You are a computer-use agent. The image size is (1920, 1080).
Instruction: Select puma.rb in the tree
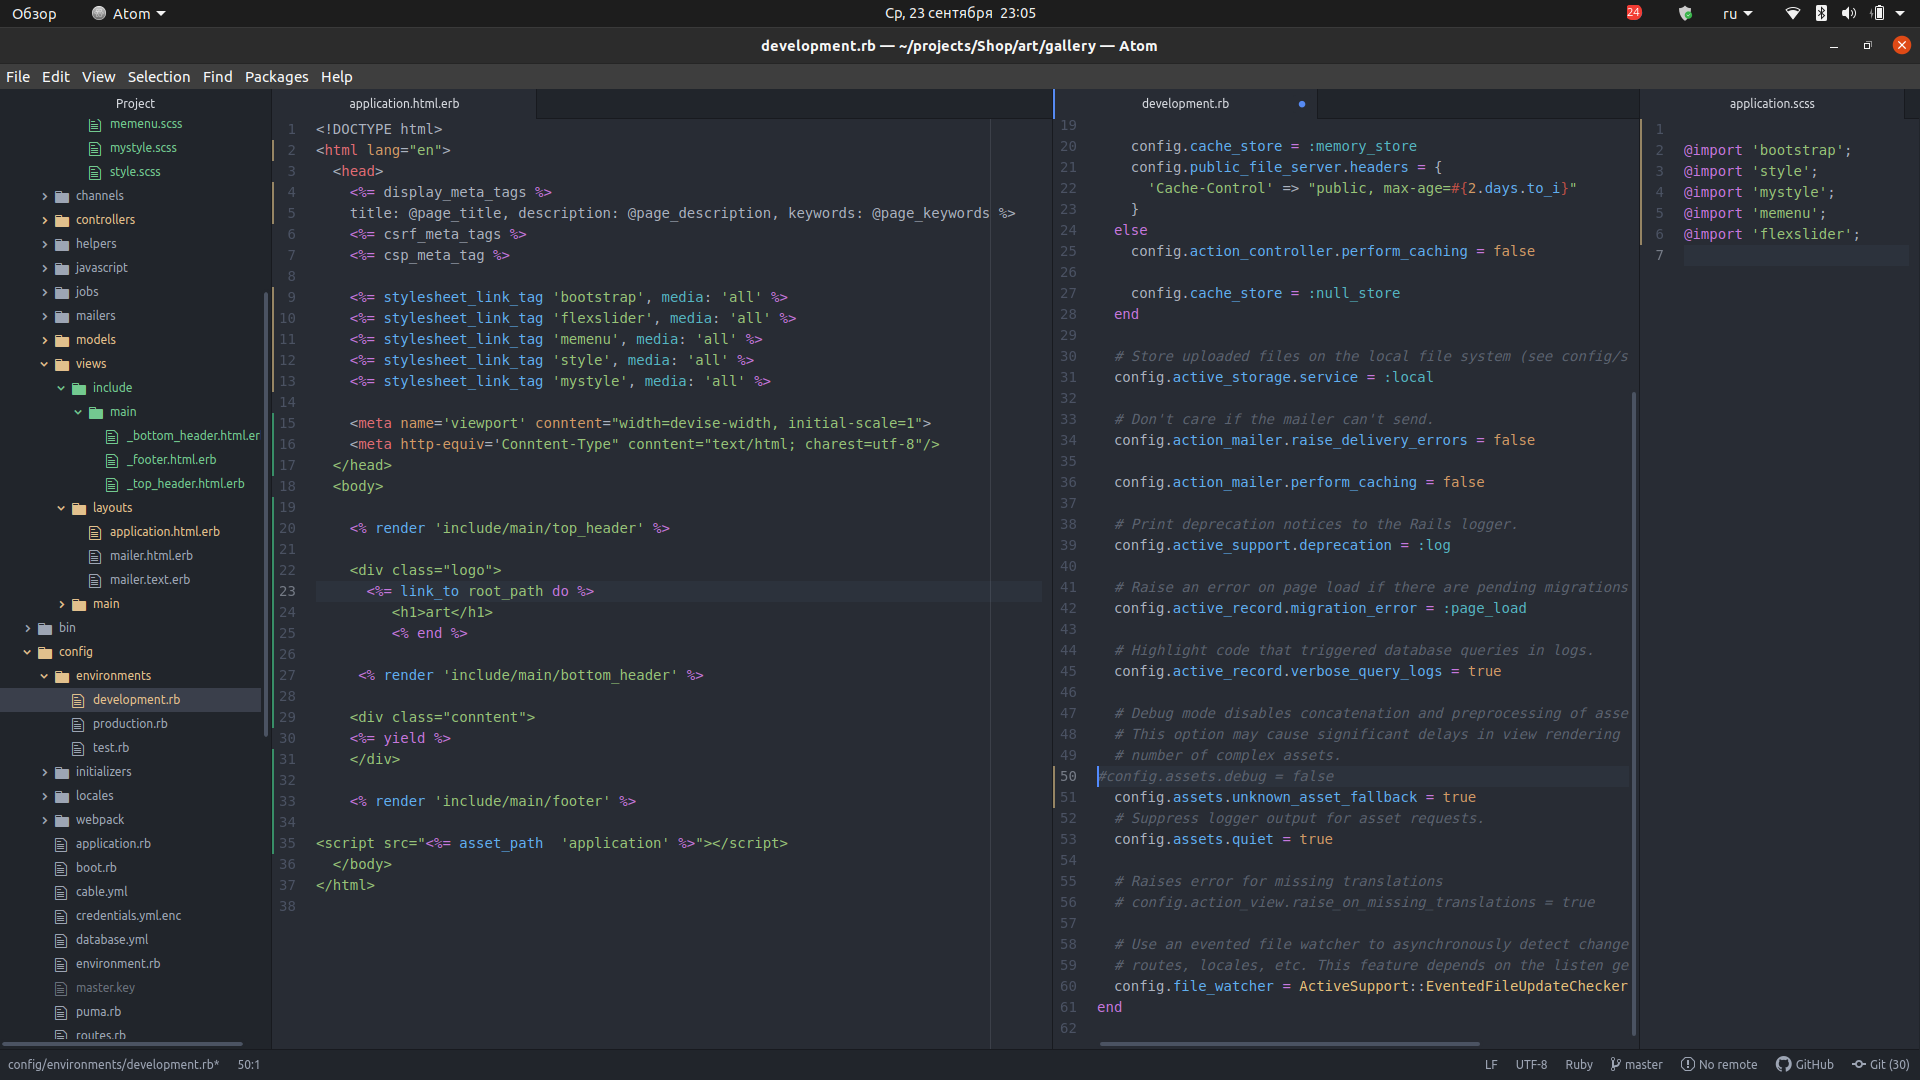(98, 1012)
